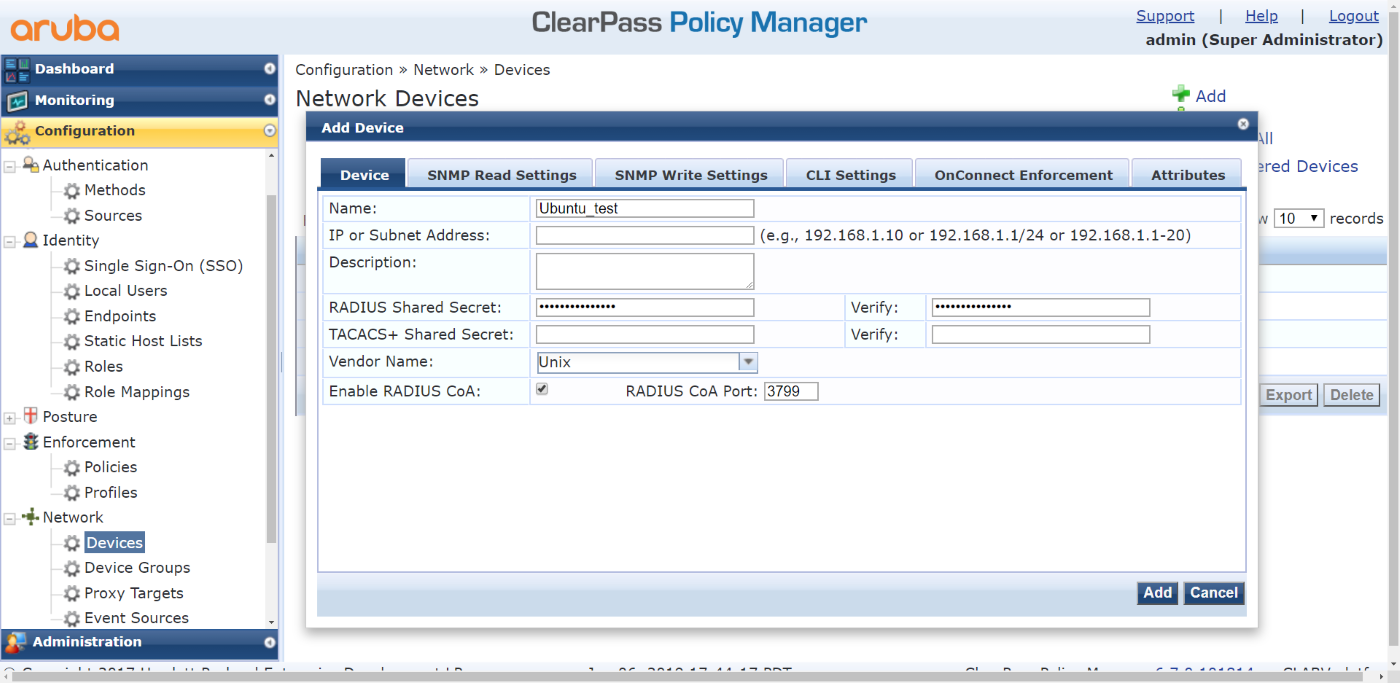Click the gear icon beside Methods
Viewport: 1400px width, 683px height.
pos(72,190)
